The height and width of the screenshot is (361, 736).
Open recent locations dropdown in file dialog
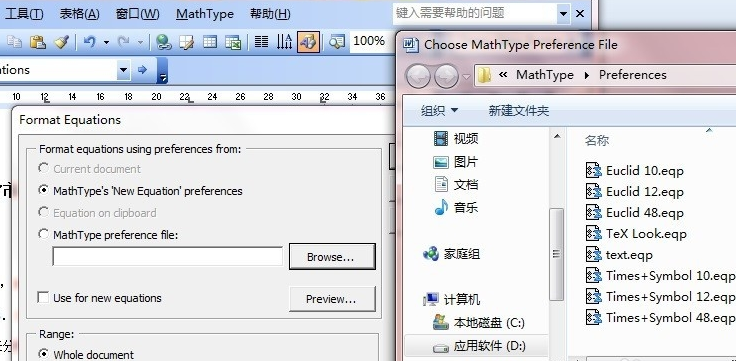tap(466, 76)
